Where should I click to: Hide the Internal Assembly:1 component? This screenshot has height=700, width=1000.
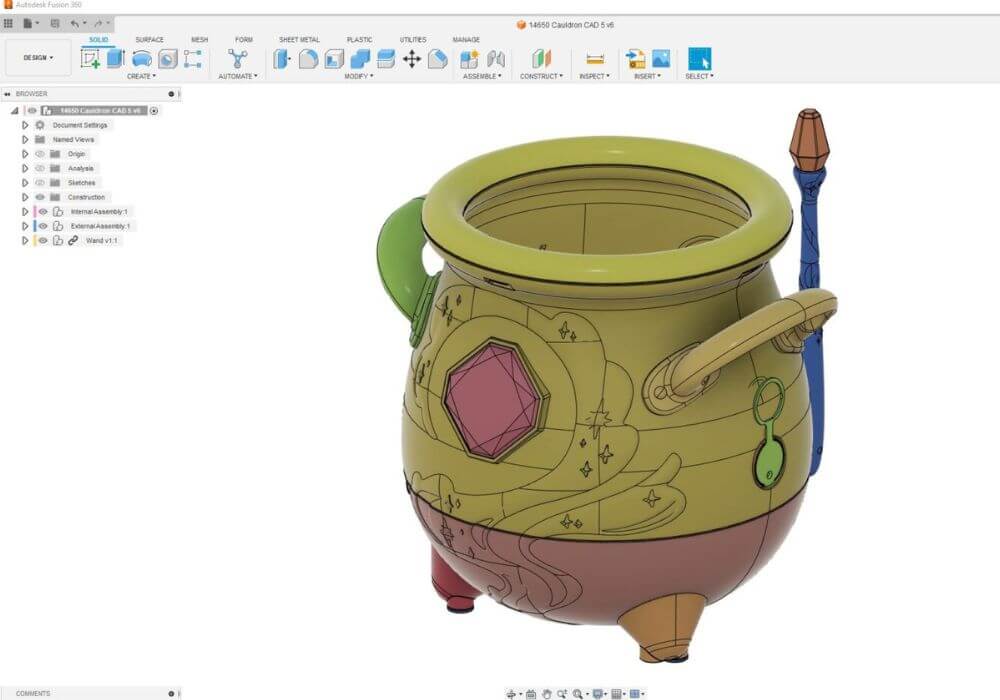pos(43,211)
